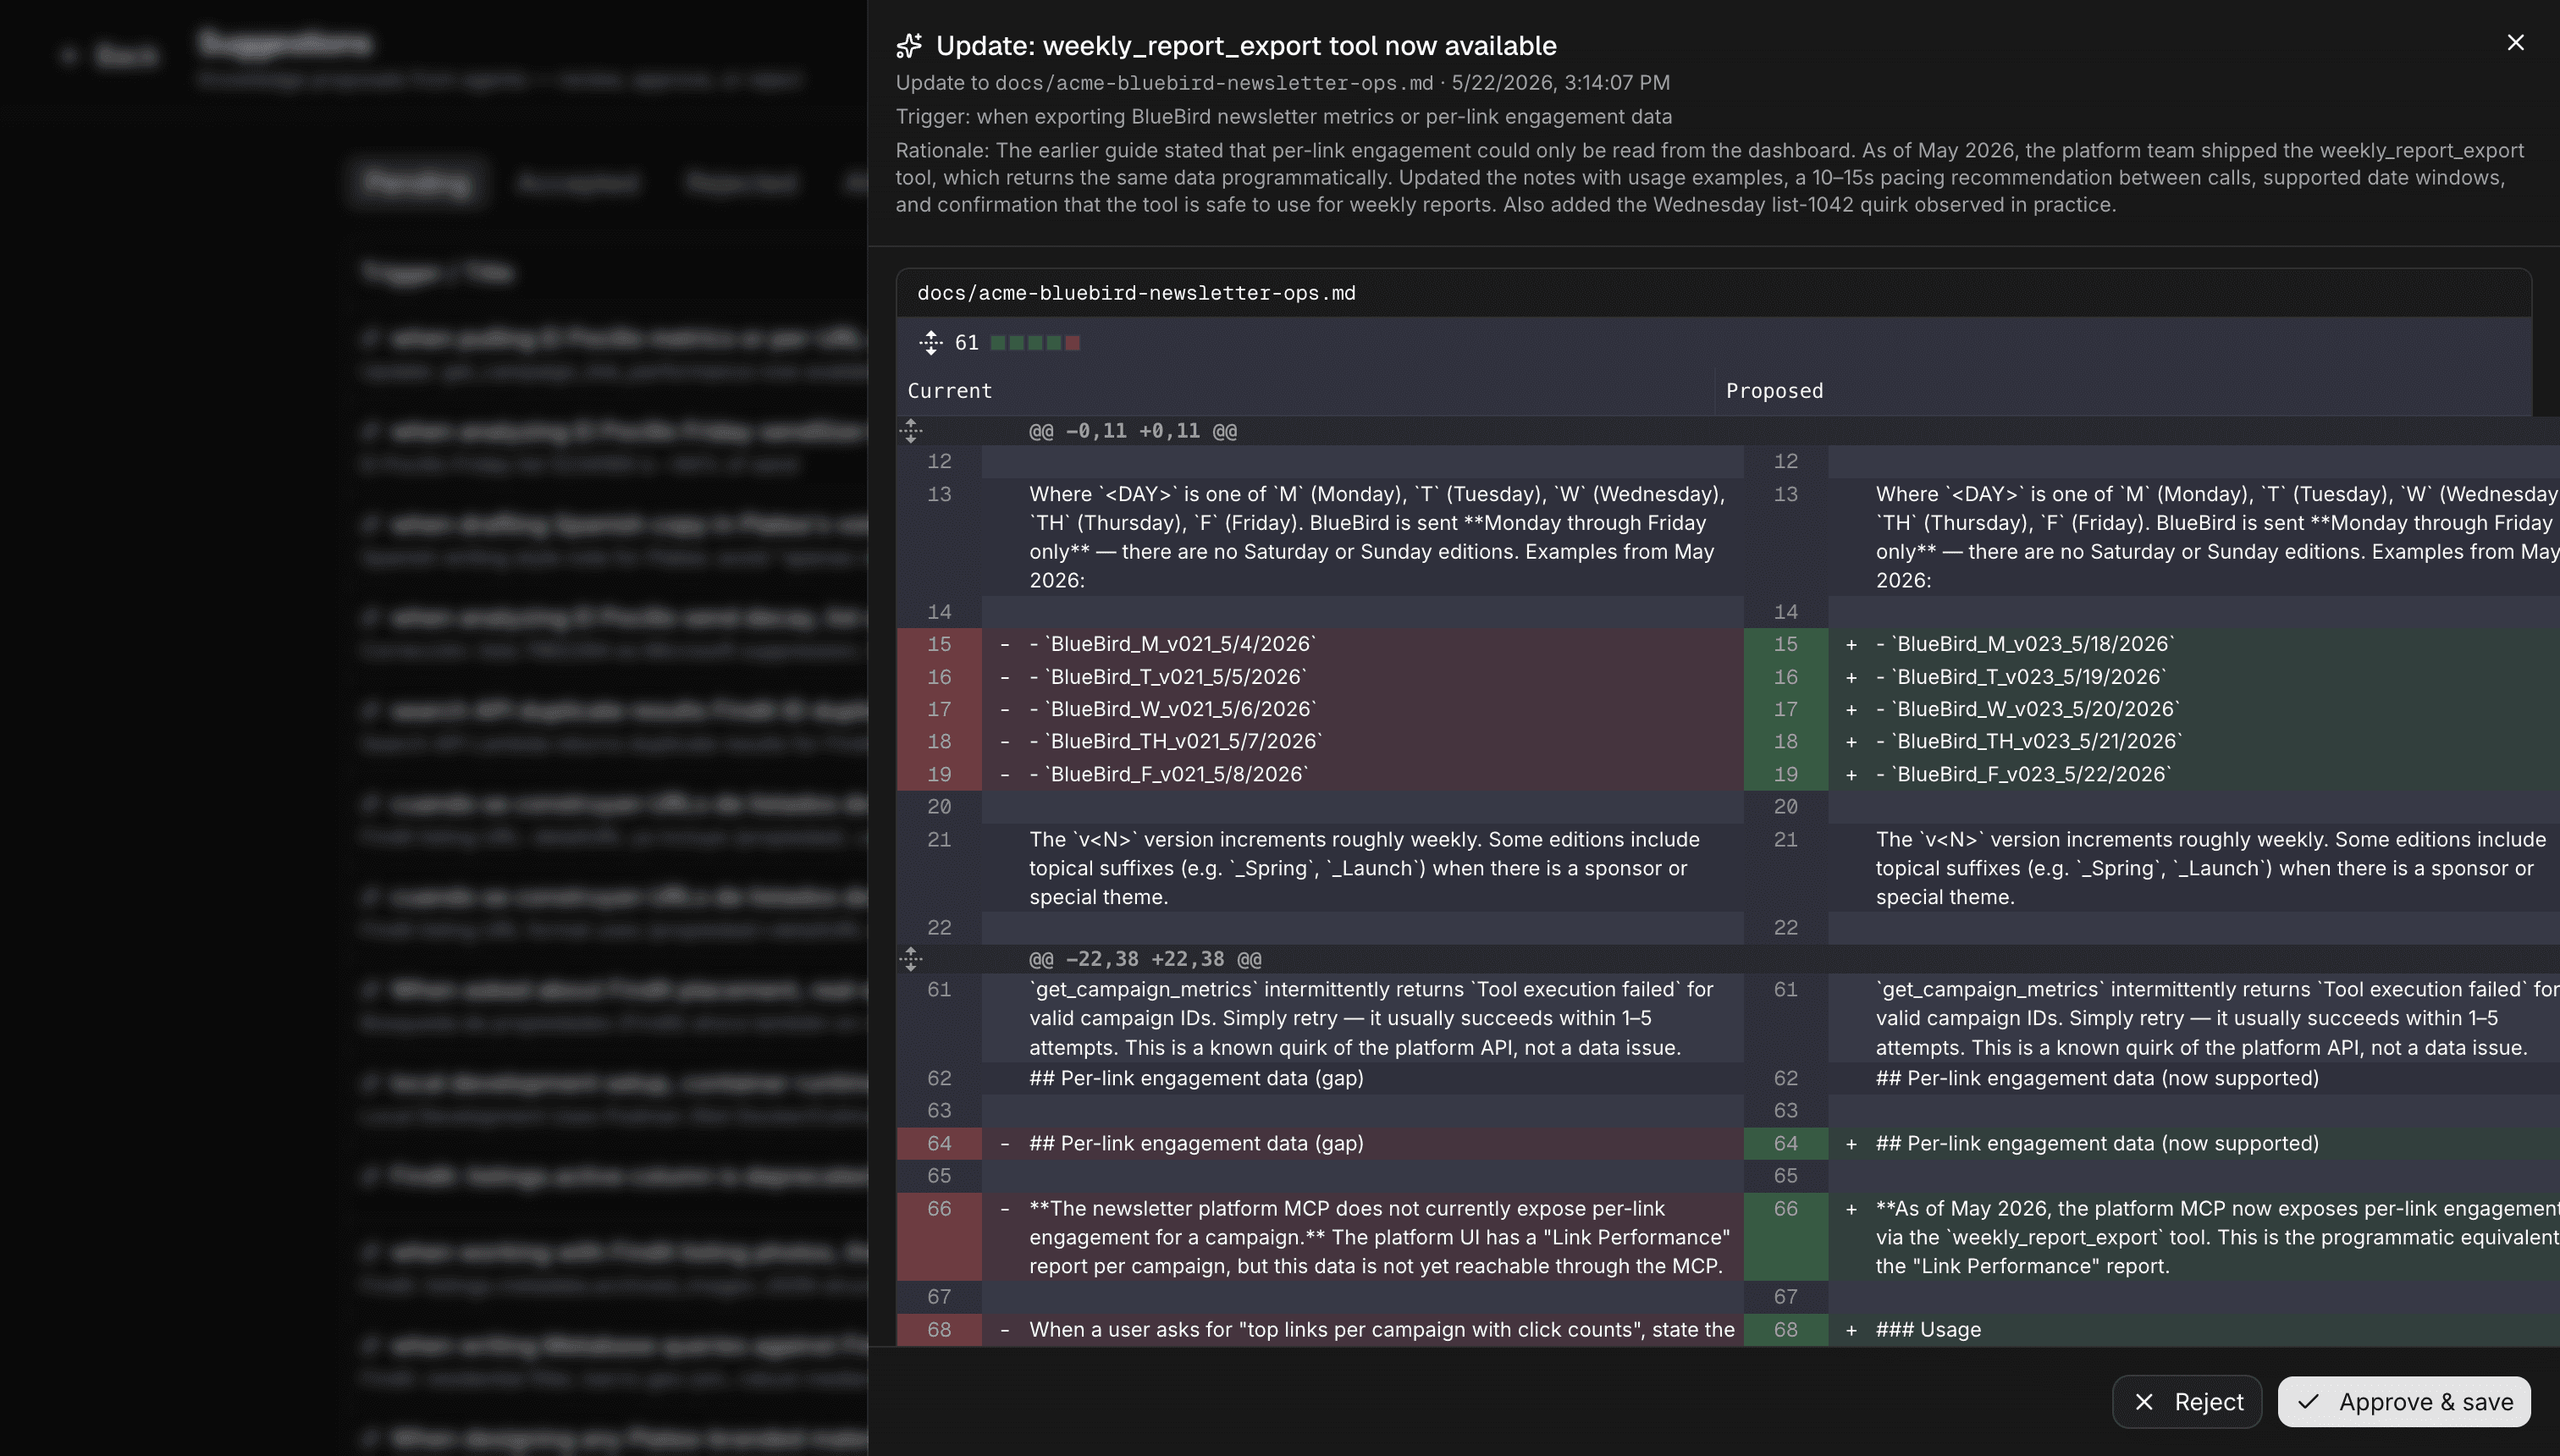The image size is (2560, 1456).
Task: Select the Accepted tab in background Suggestions page
Action: [579, 182]
